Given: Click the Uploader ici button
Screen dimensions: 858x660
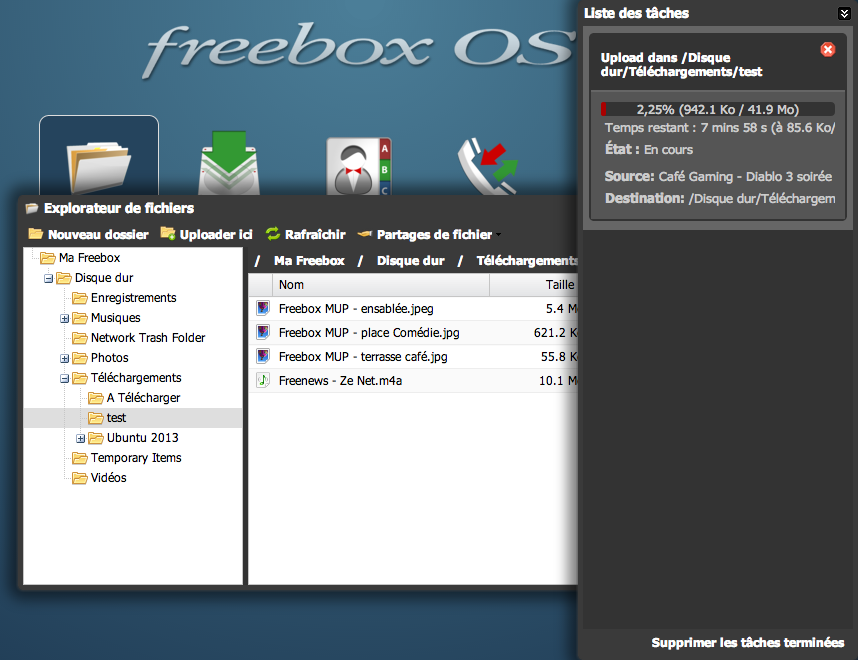Looking at the screenshot, I should click(206, 234).
